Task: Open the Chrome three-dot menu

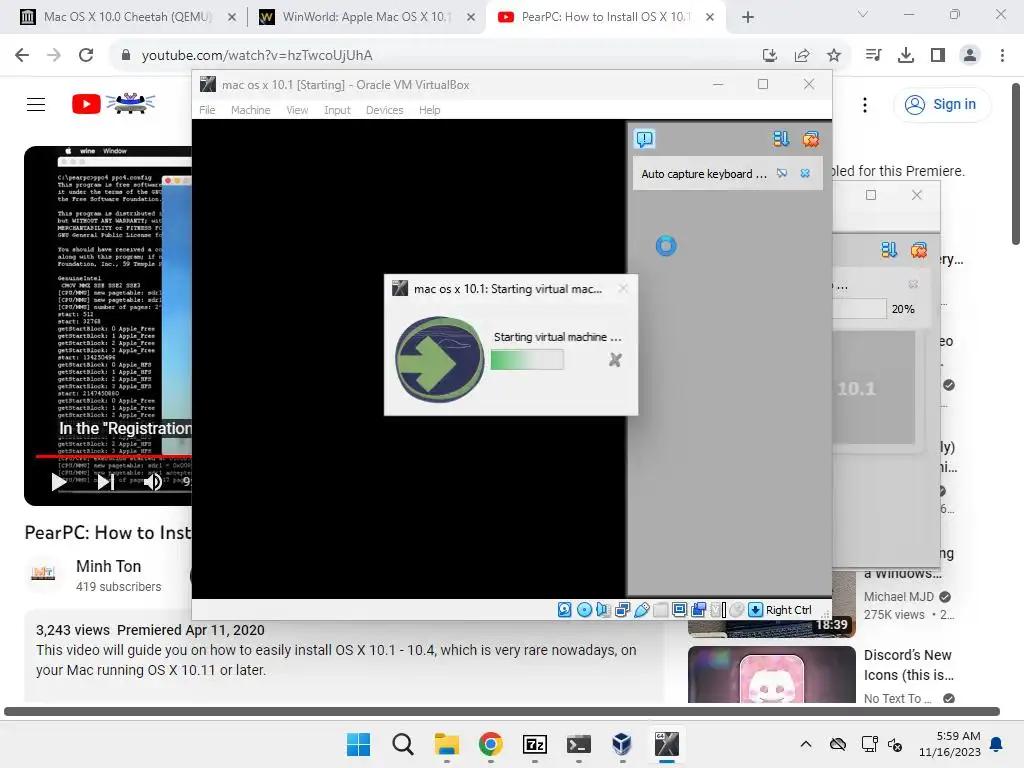Action: (x=1002, y=55)
